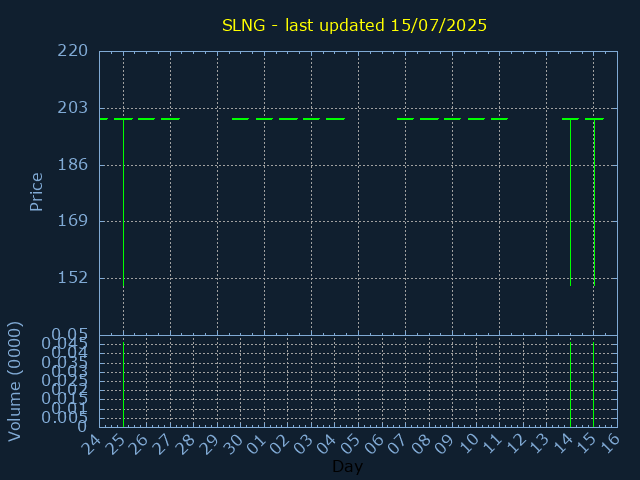Click the chart title SLNG - last updated 15/07/2025
This screenshot has width=640, height=480.
[354, 25]
